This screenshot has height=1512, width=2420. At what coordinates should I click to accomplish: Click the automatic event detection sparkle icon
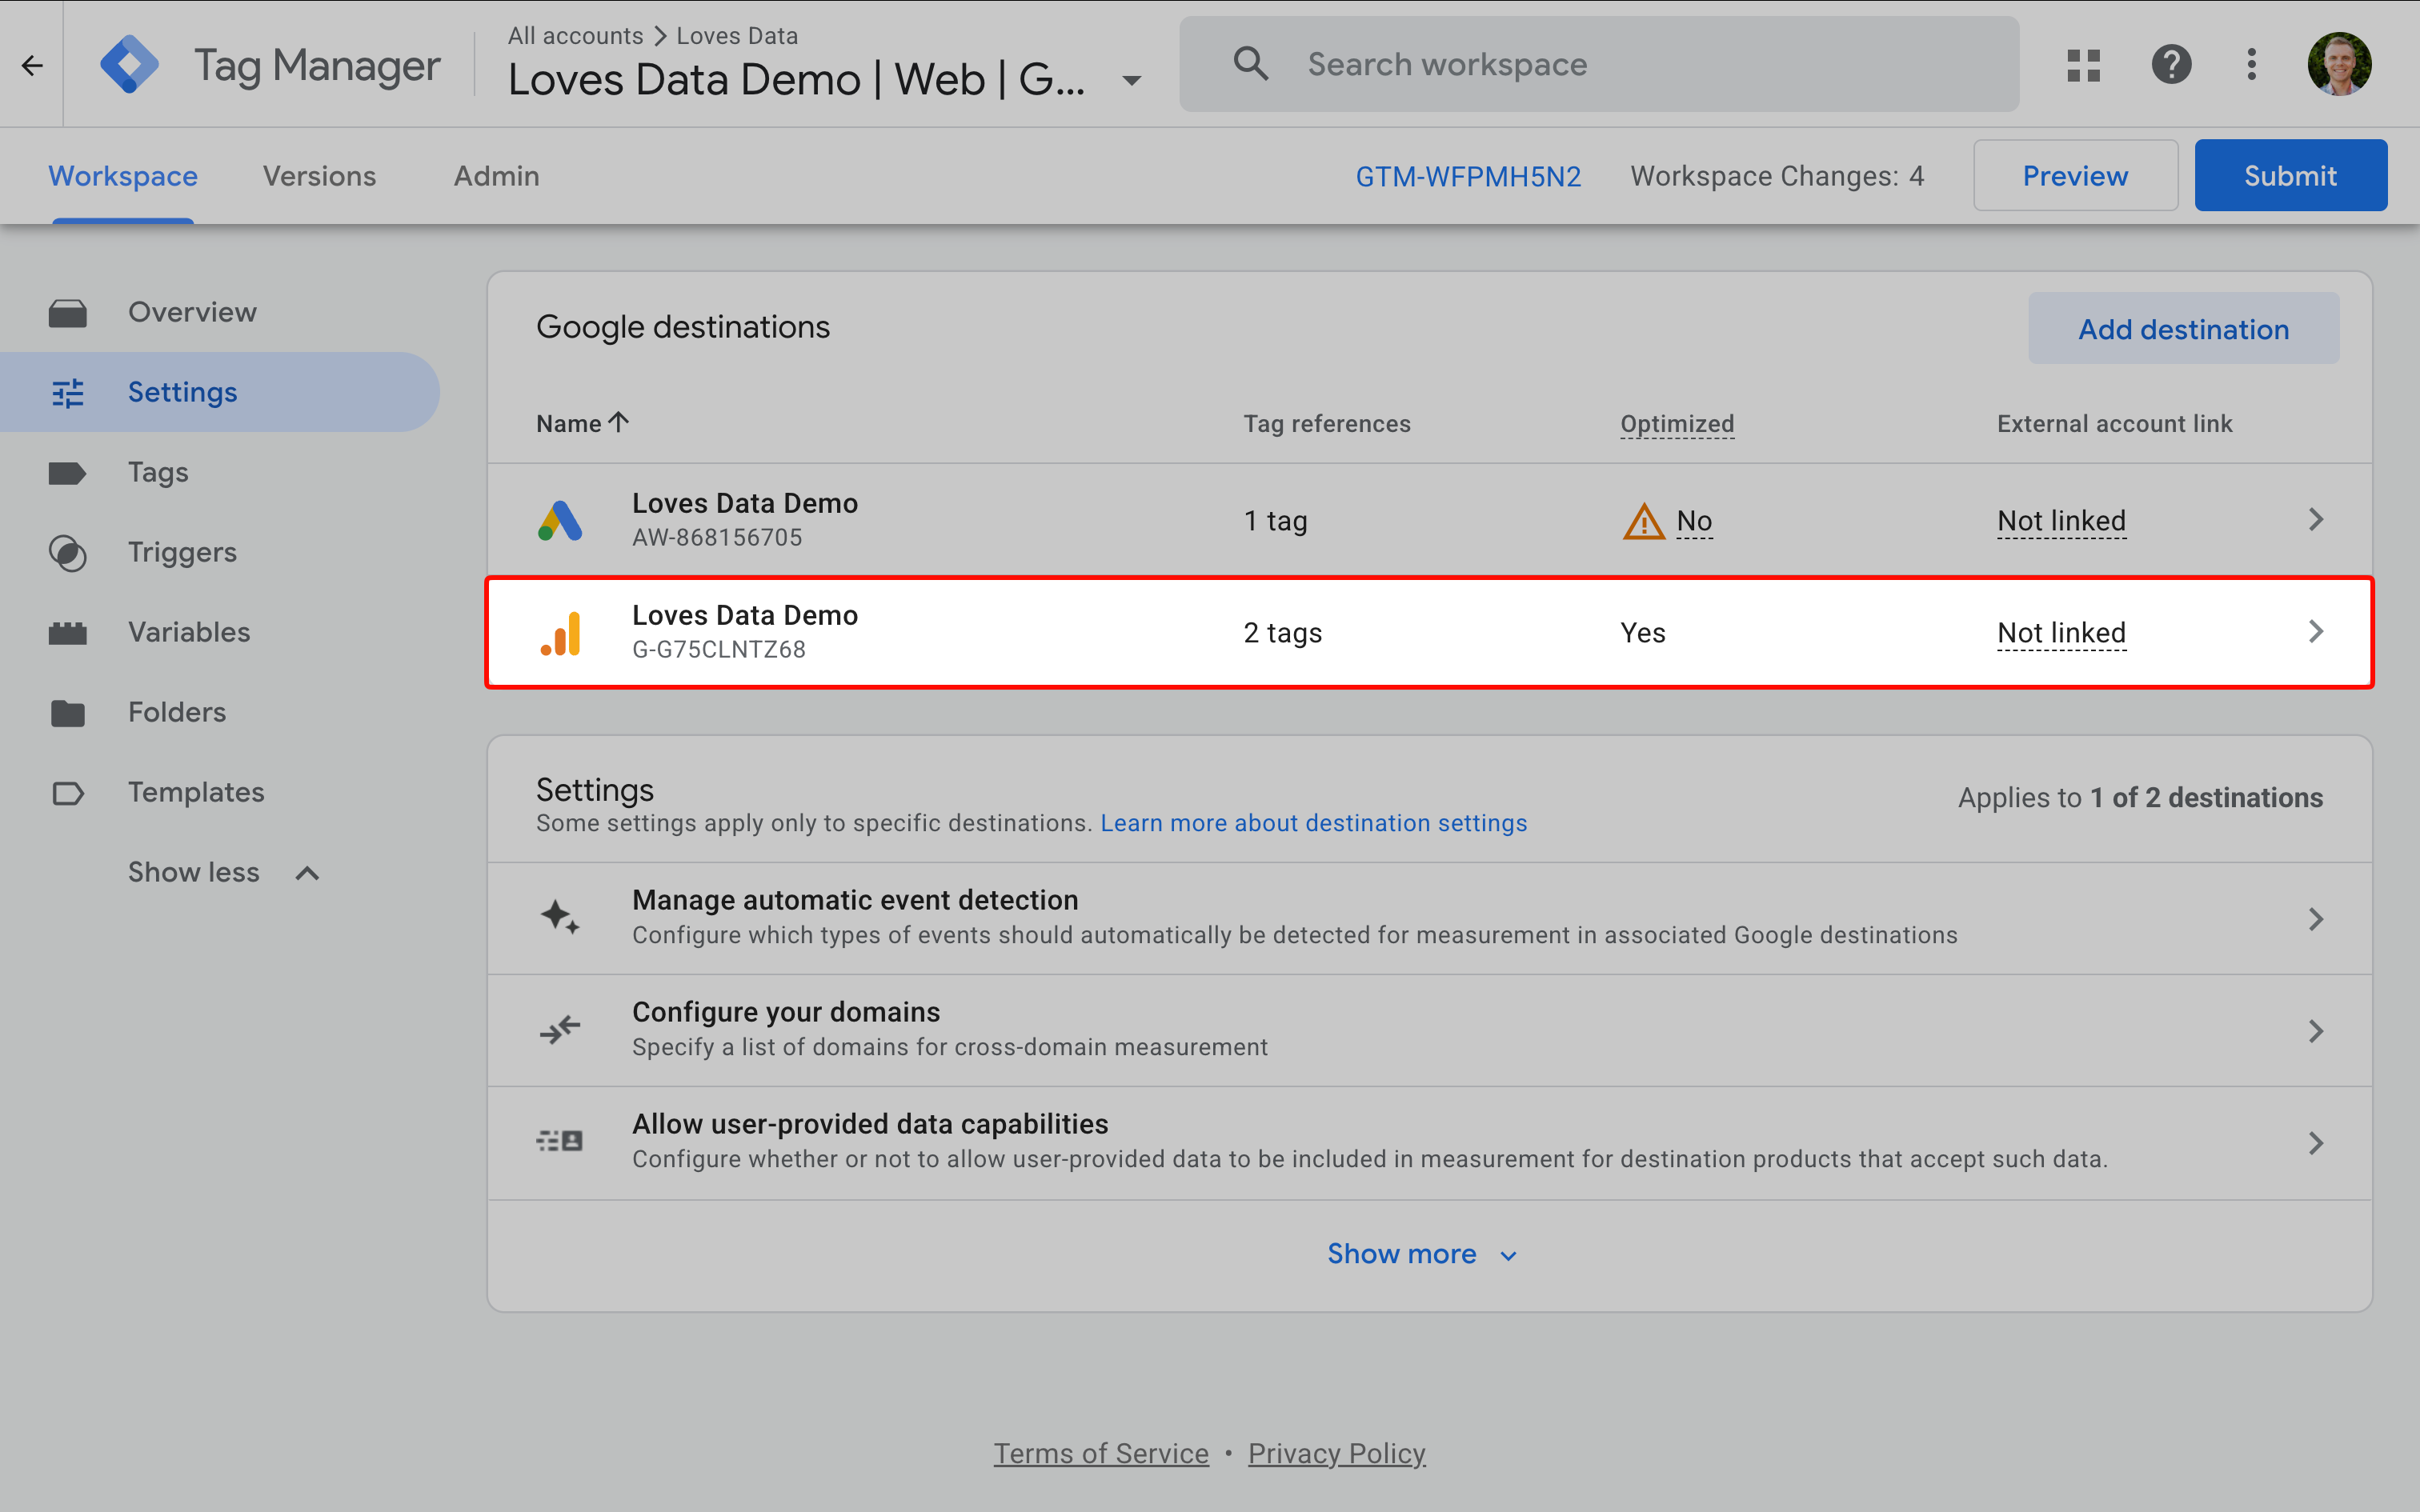point(560,917)
